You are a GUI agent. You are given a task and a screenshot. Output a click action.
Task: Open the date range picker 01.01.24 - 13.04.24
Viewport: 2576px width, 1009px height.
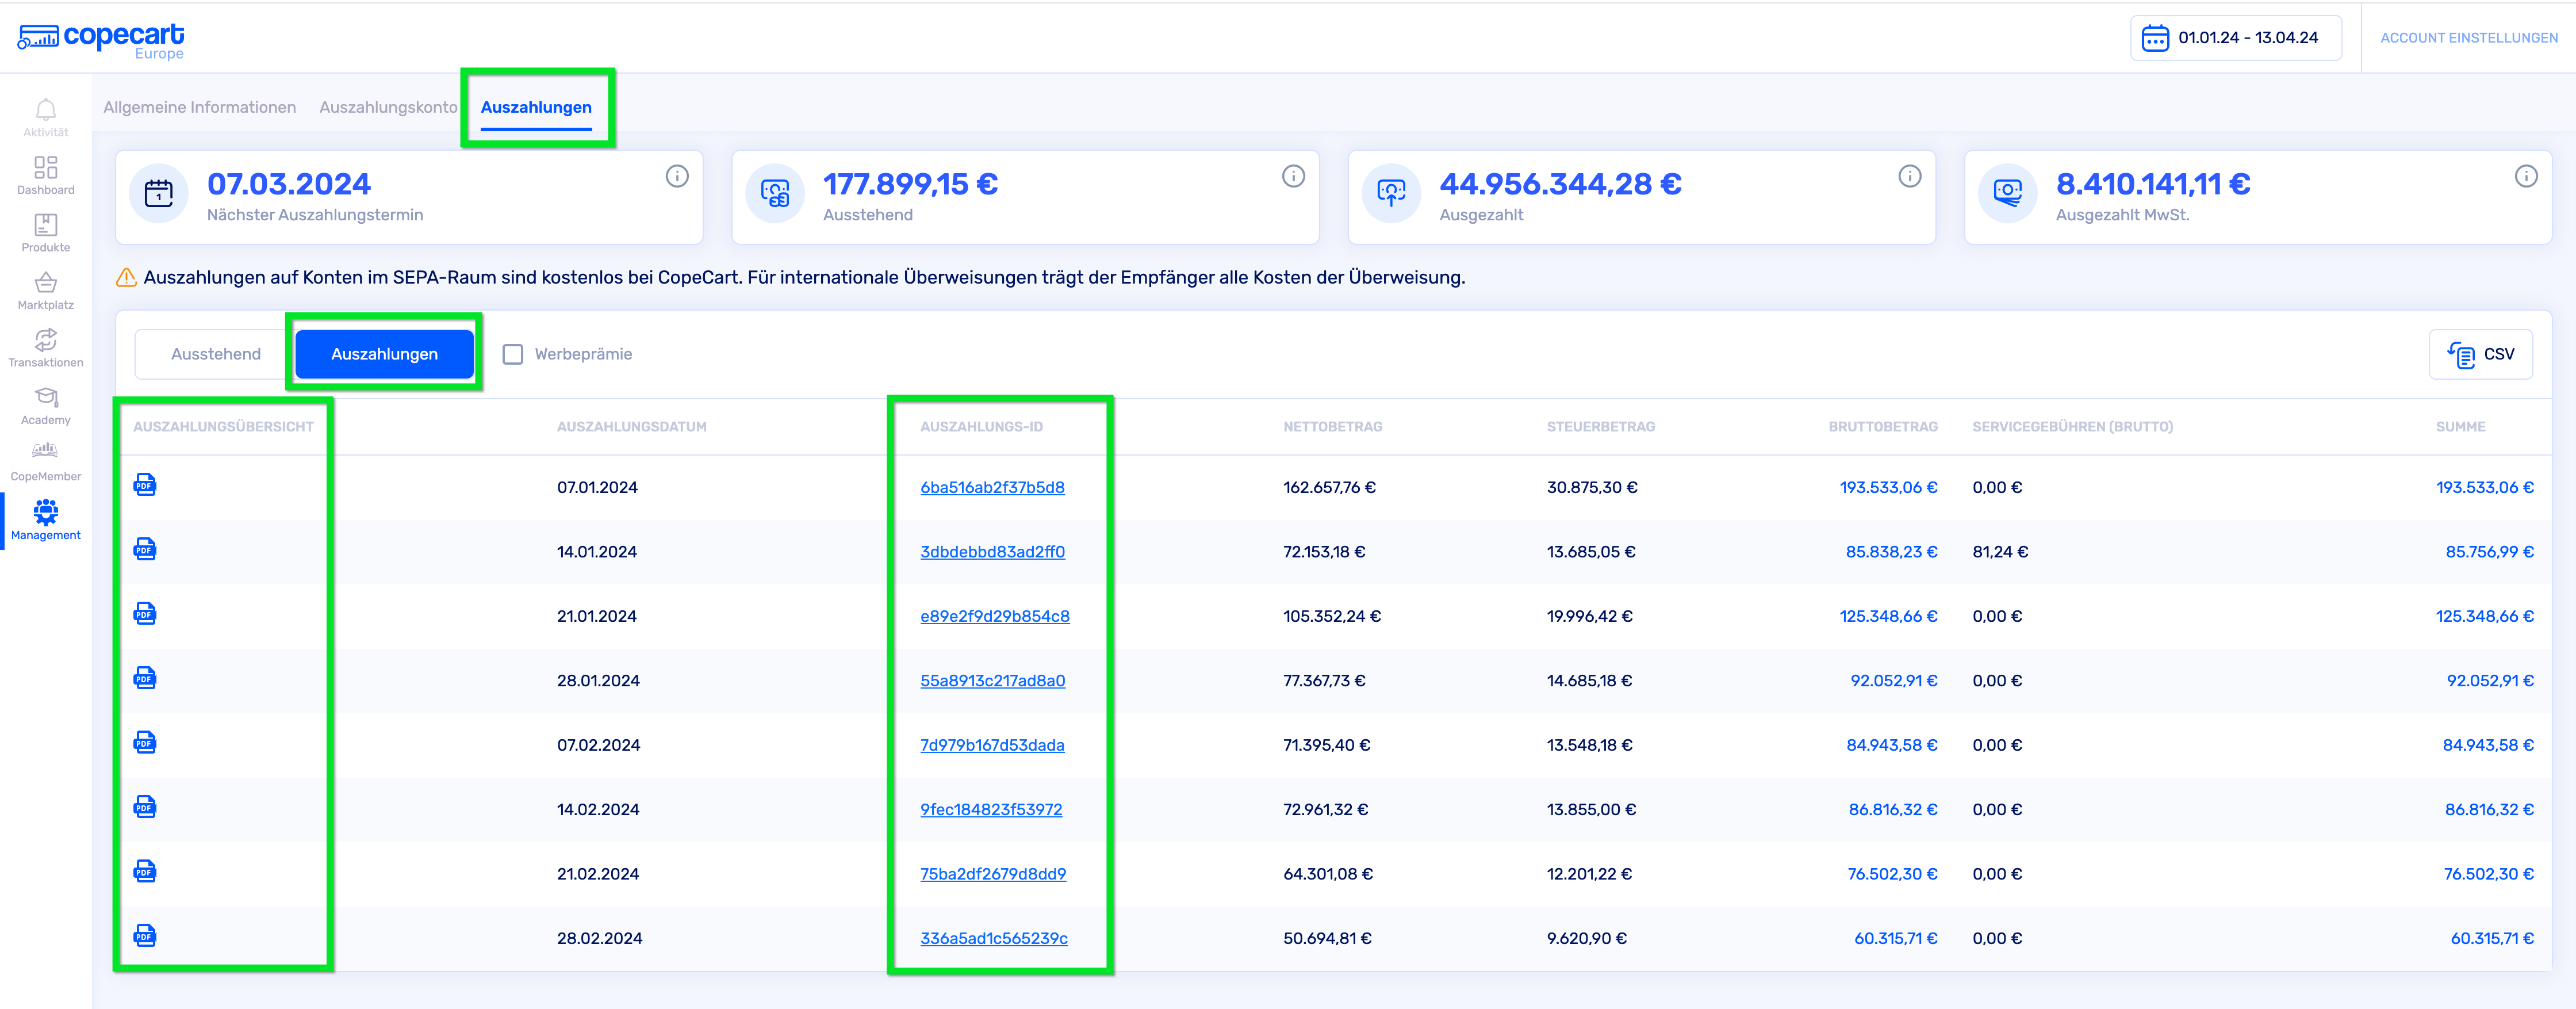(2235, 38)
